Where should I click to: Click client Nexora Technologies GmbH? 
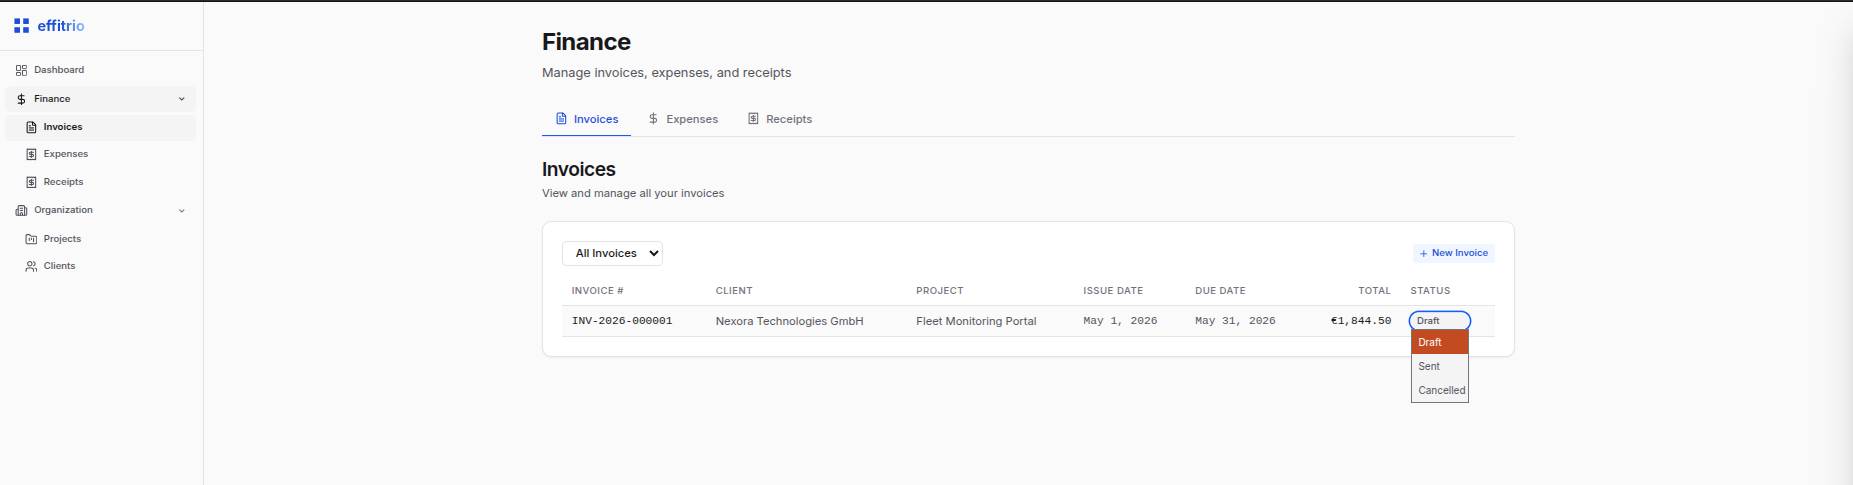point(789,321)
